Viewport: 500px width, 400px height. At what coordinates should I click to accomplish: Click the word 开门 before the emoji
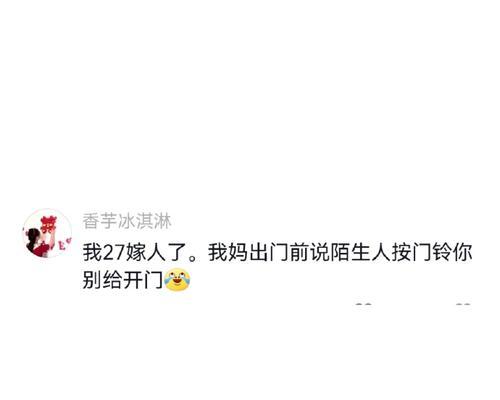(x=143, y=279)
